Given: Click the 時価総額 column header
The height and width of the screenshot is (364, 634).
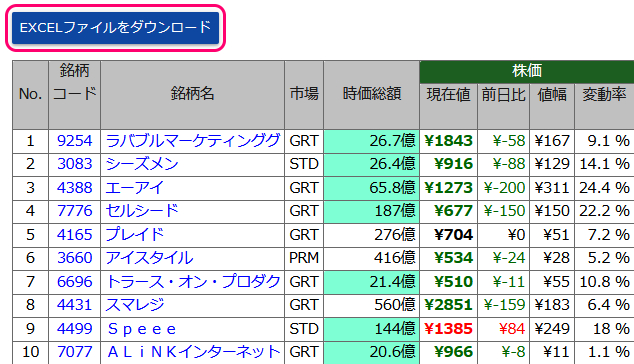Looking at the screenshot, I should click(372, 94).
